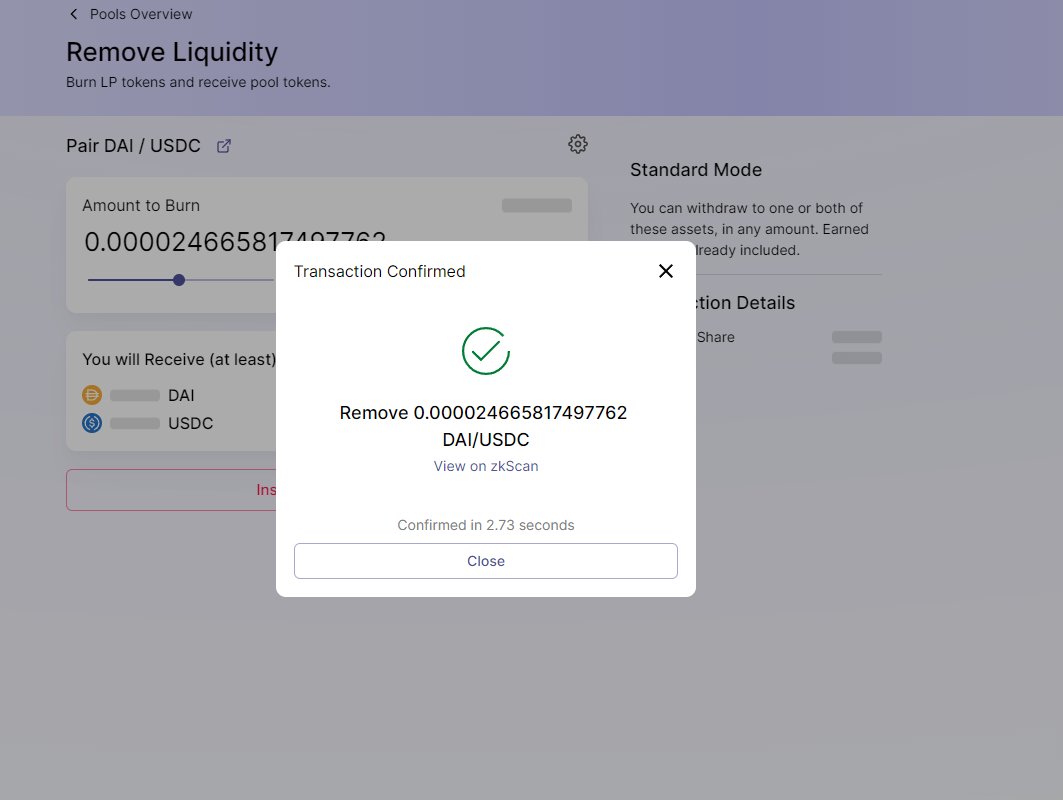
Task: Click the 'Burn LP tokens and receive pool tokens.' subtitle
Action: [x=198, y=82]
